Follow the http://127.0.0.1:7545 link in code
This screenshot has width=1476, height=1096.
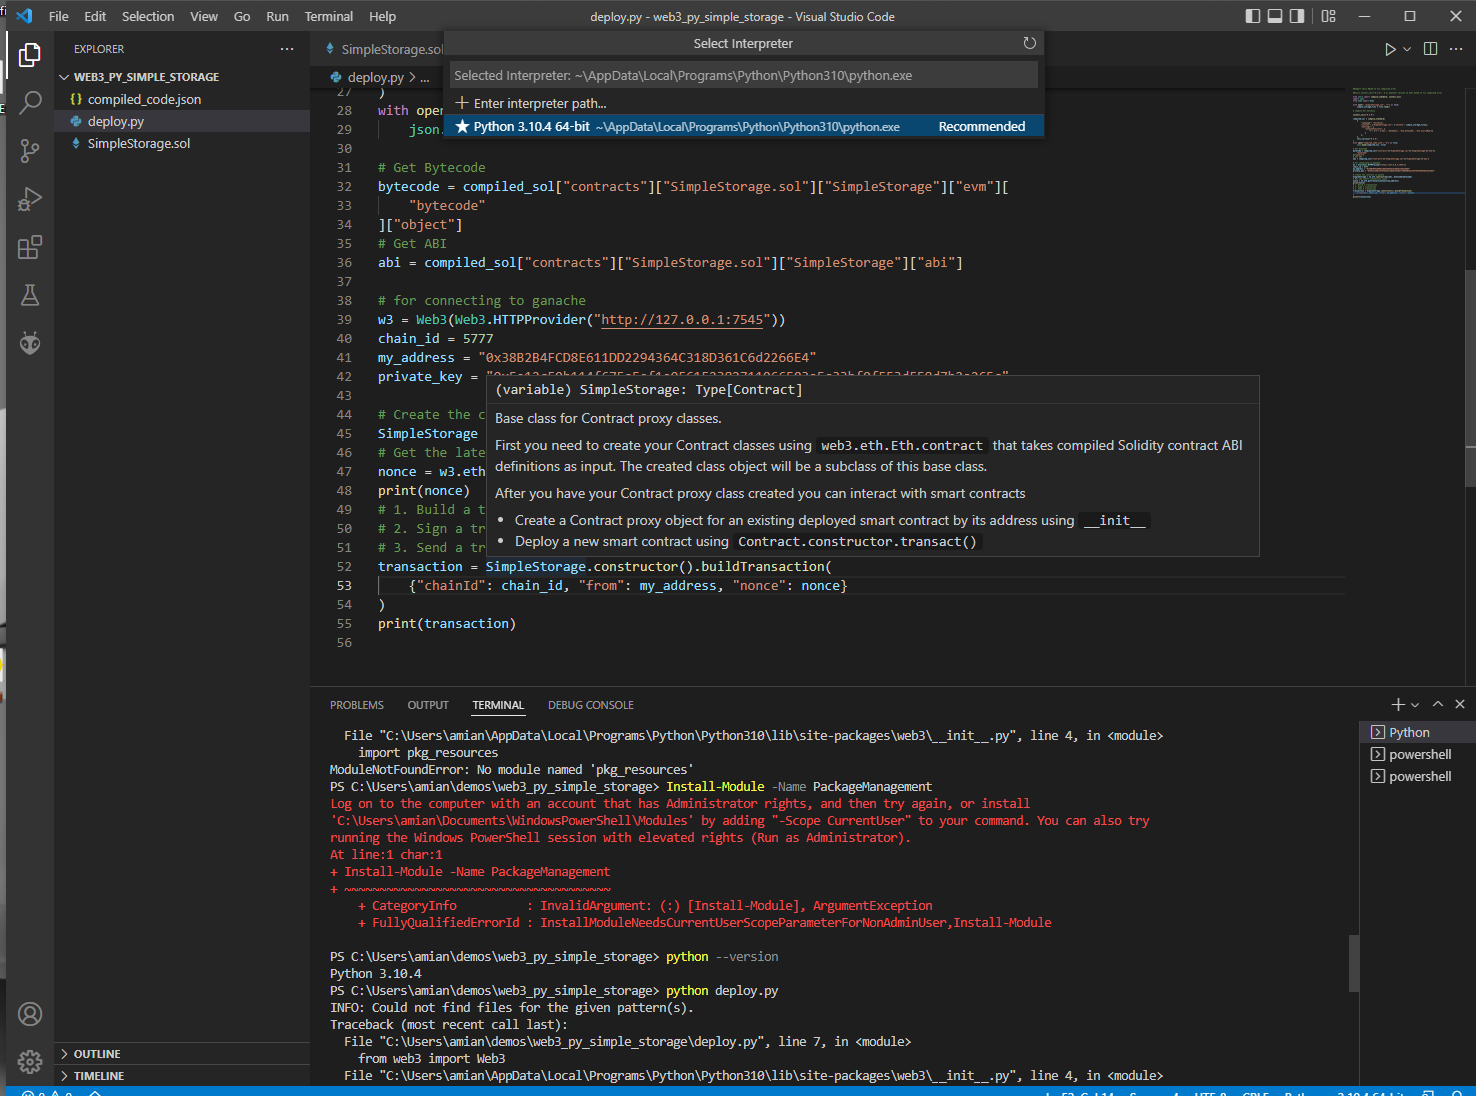682,320
